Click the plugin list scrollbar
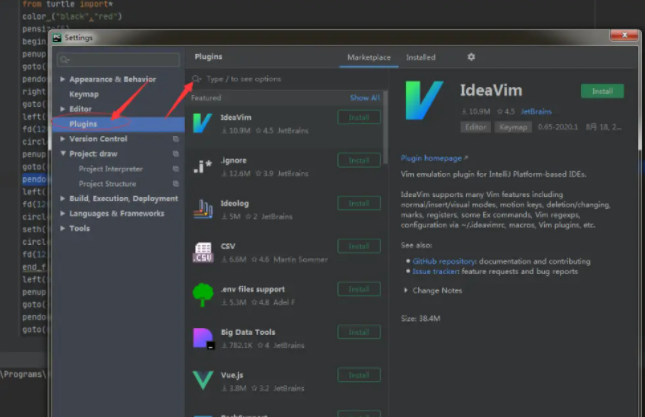This screenshot has height=417, width=645. point(385,127)
